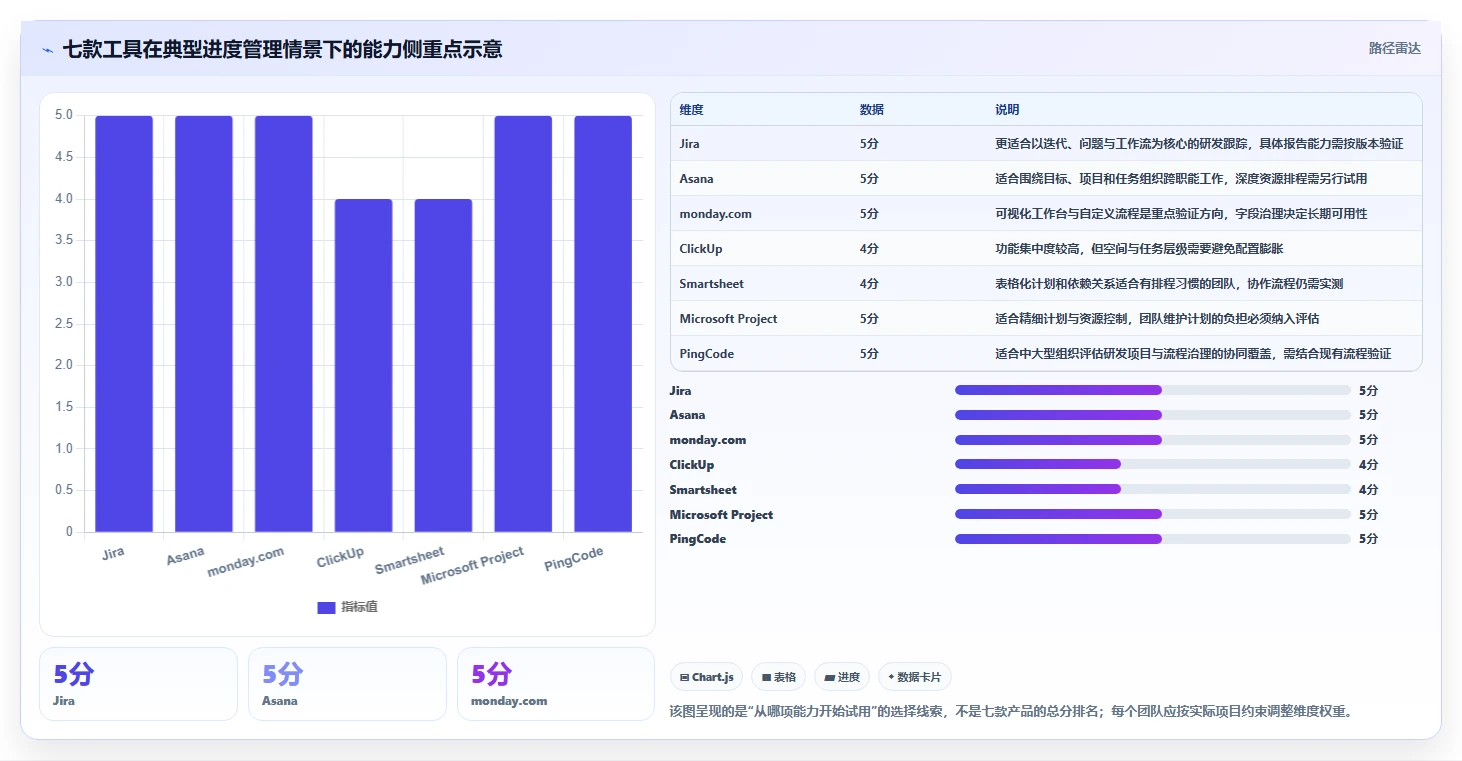Screen dimensions: 1462x761
Task: Open the Jira 5分 data card
Action: click(x=138, y=684)
